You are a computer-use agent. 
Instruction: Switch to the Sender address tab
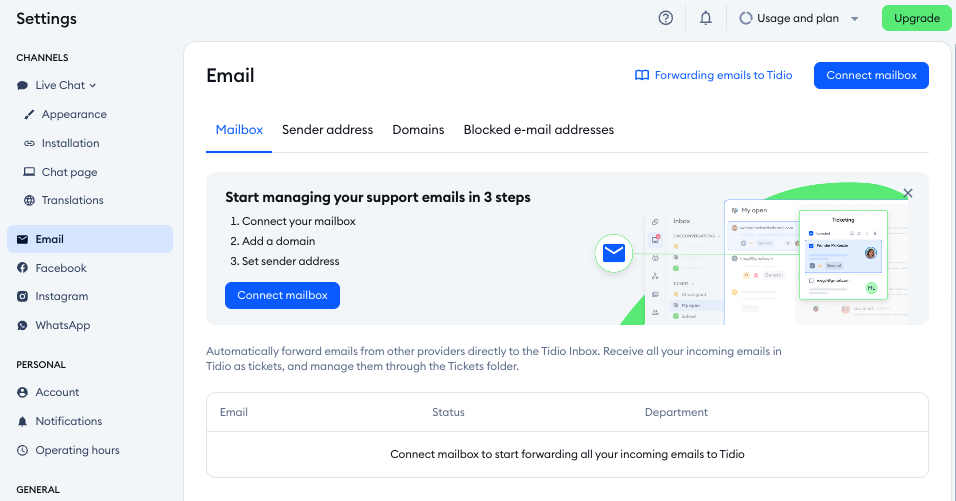click(x=327, y=130)
